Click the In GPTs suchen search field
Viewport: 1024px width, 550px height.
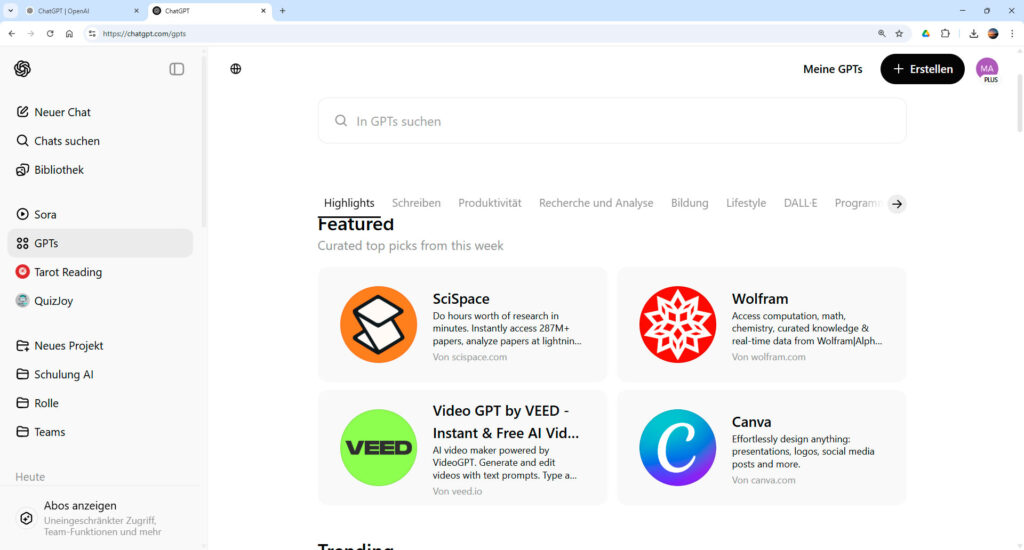612,121
